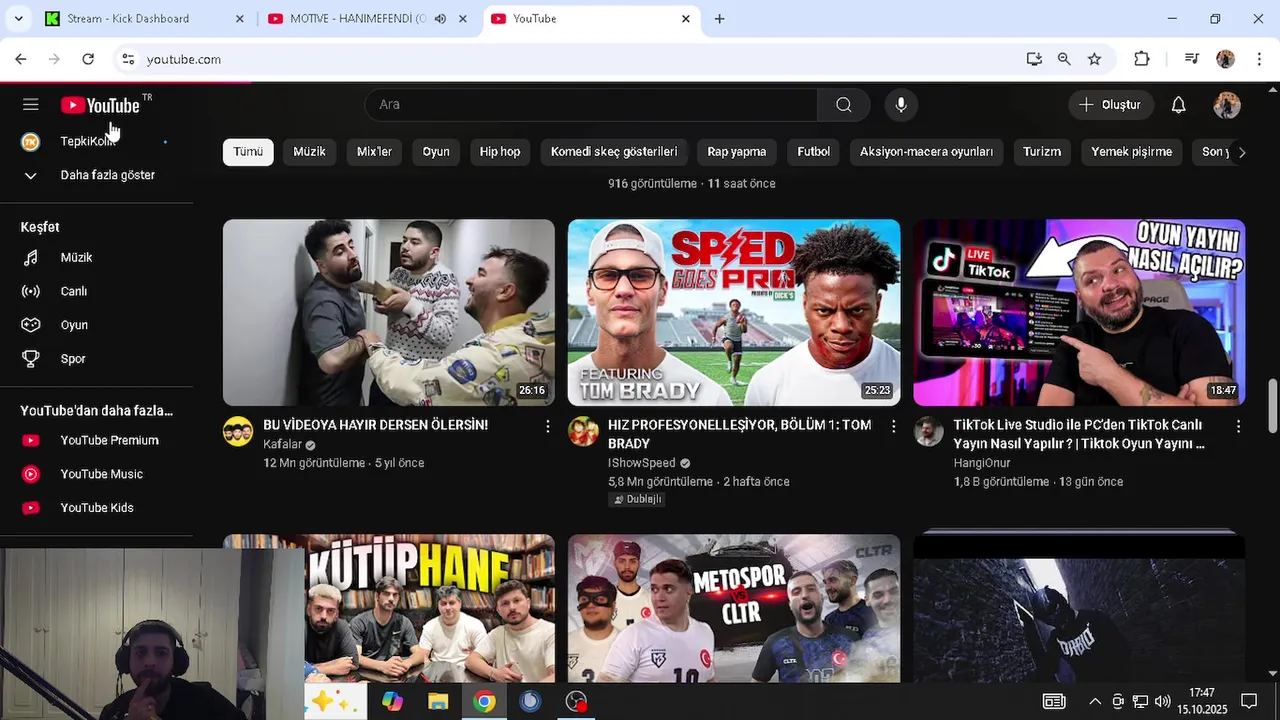The image size is (1280, 720).
Task: Select the Yemek pişirme chip
Action: click(1132, 152)
